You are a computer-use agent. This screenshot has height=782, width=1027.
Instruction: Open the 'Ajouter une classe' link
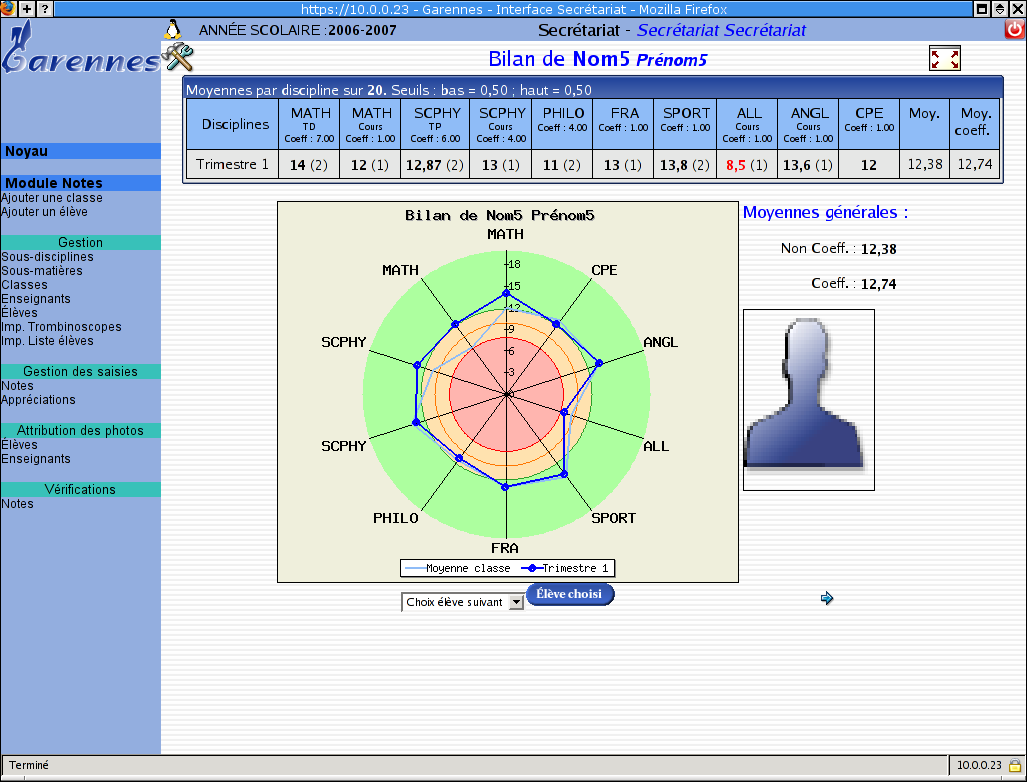(52, 198)
